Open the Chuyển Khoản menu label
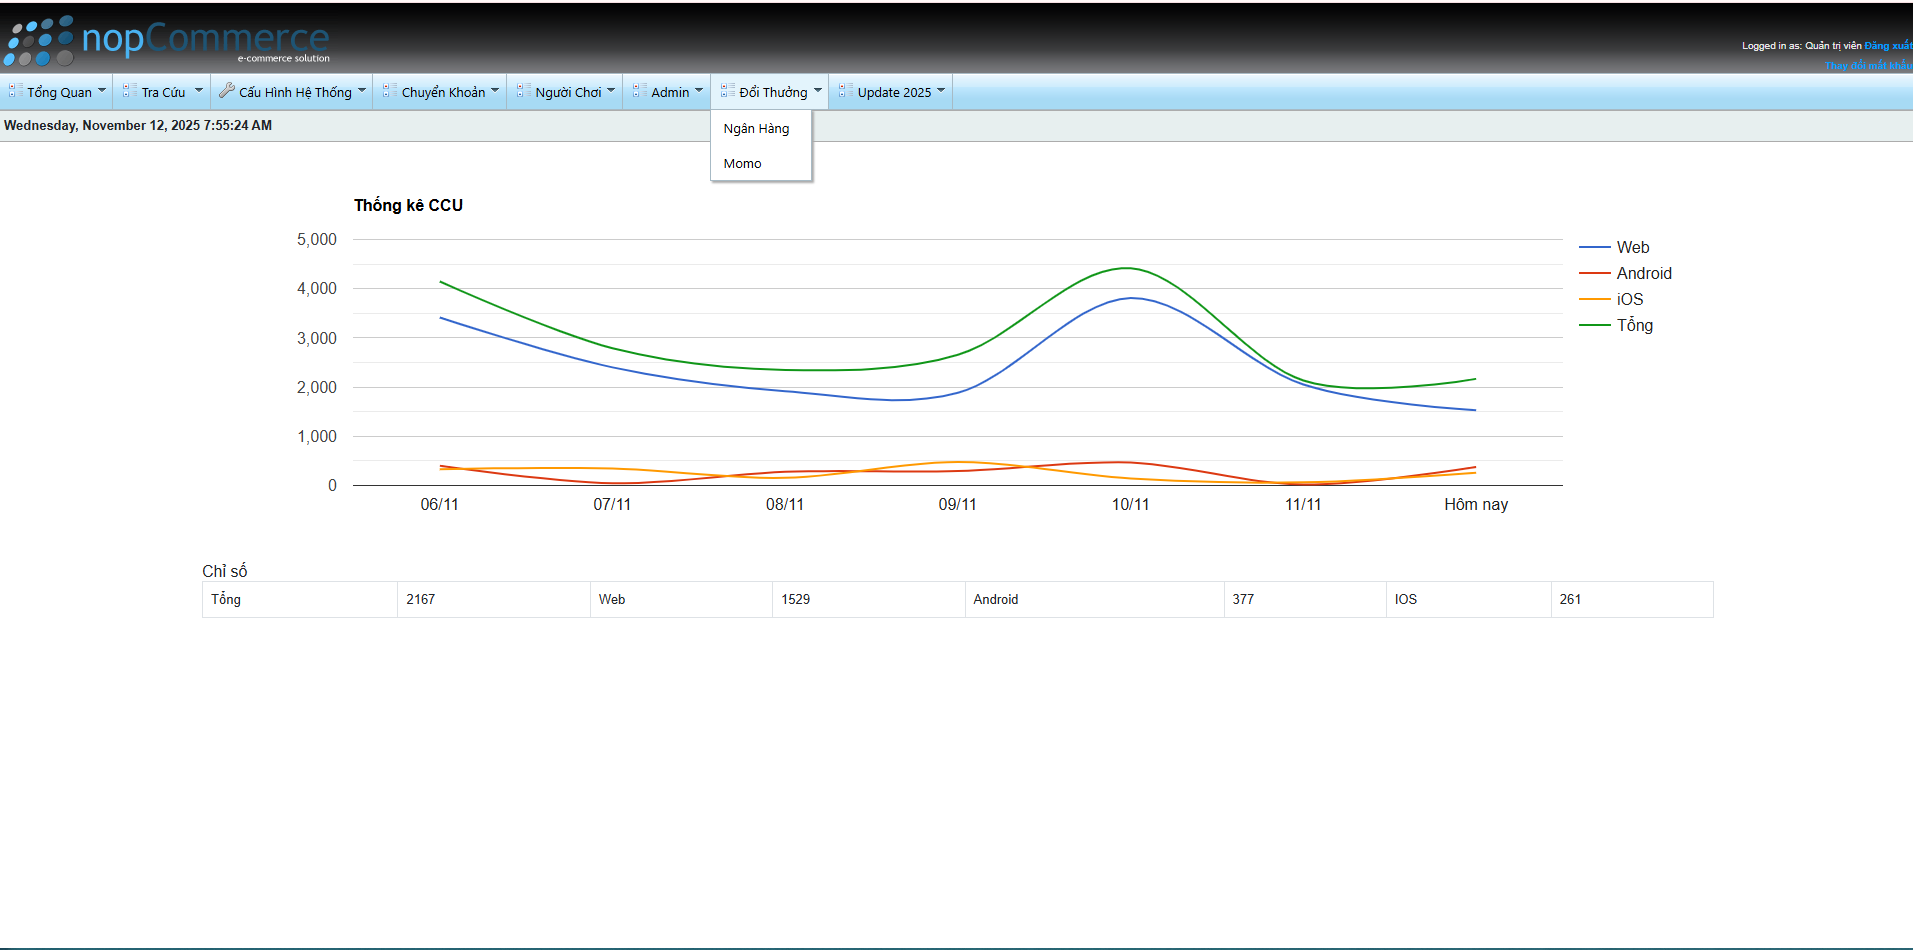The width and height of the screenshot is (1913, 950). [x=443, y=92]
